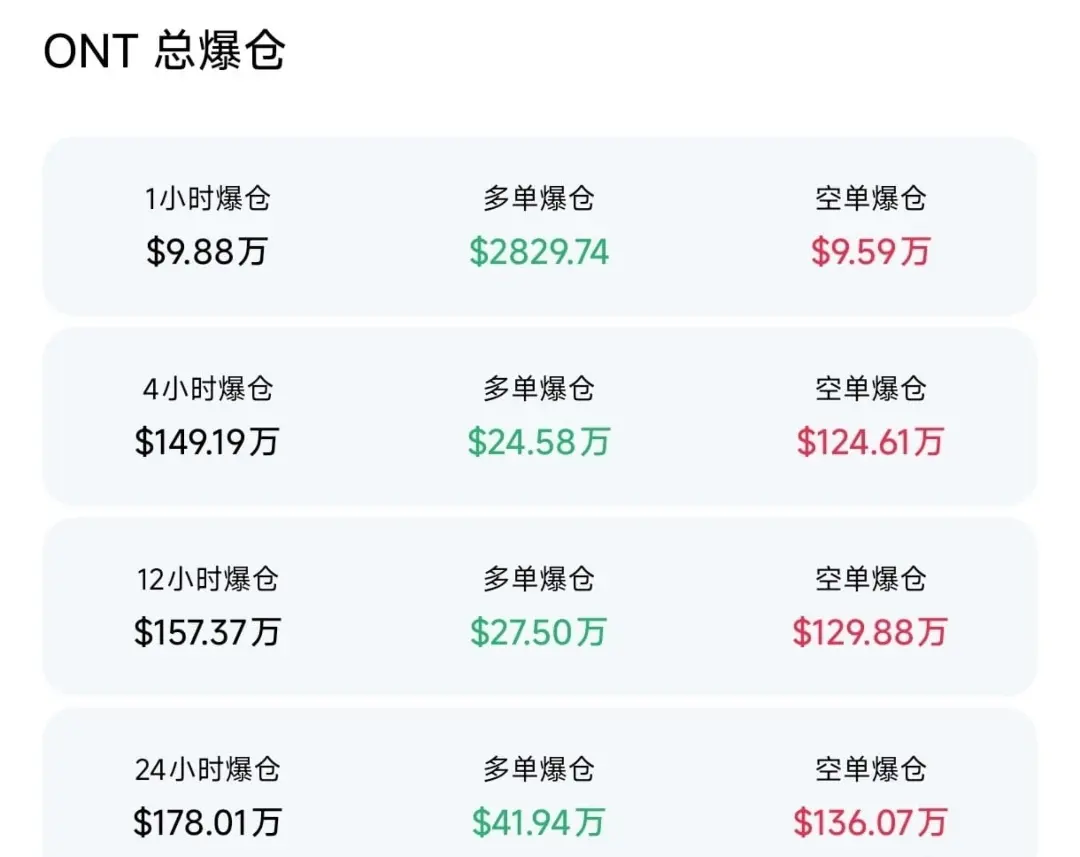Image resolution: width=1080 pixels, height=857 pixels.
Task: Click the red $136.07万 value
Action: 870,822
